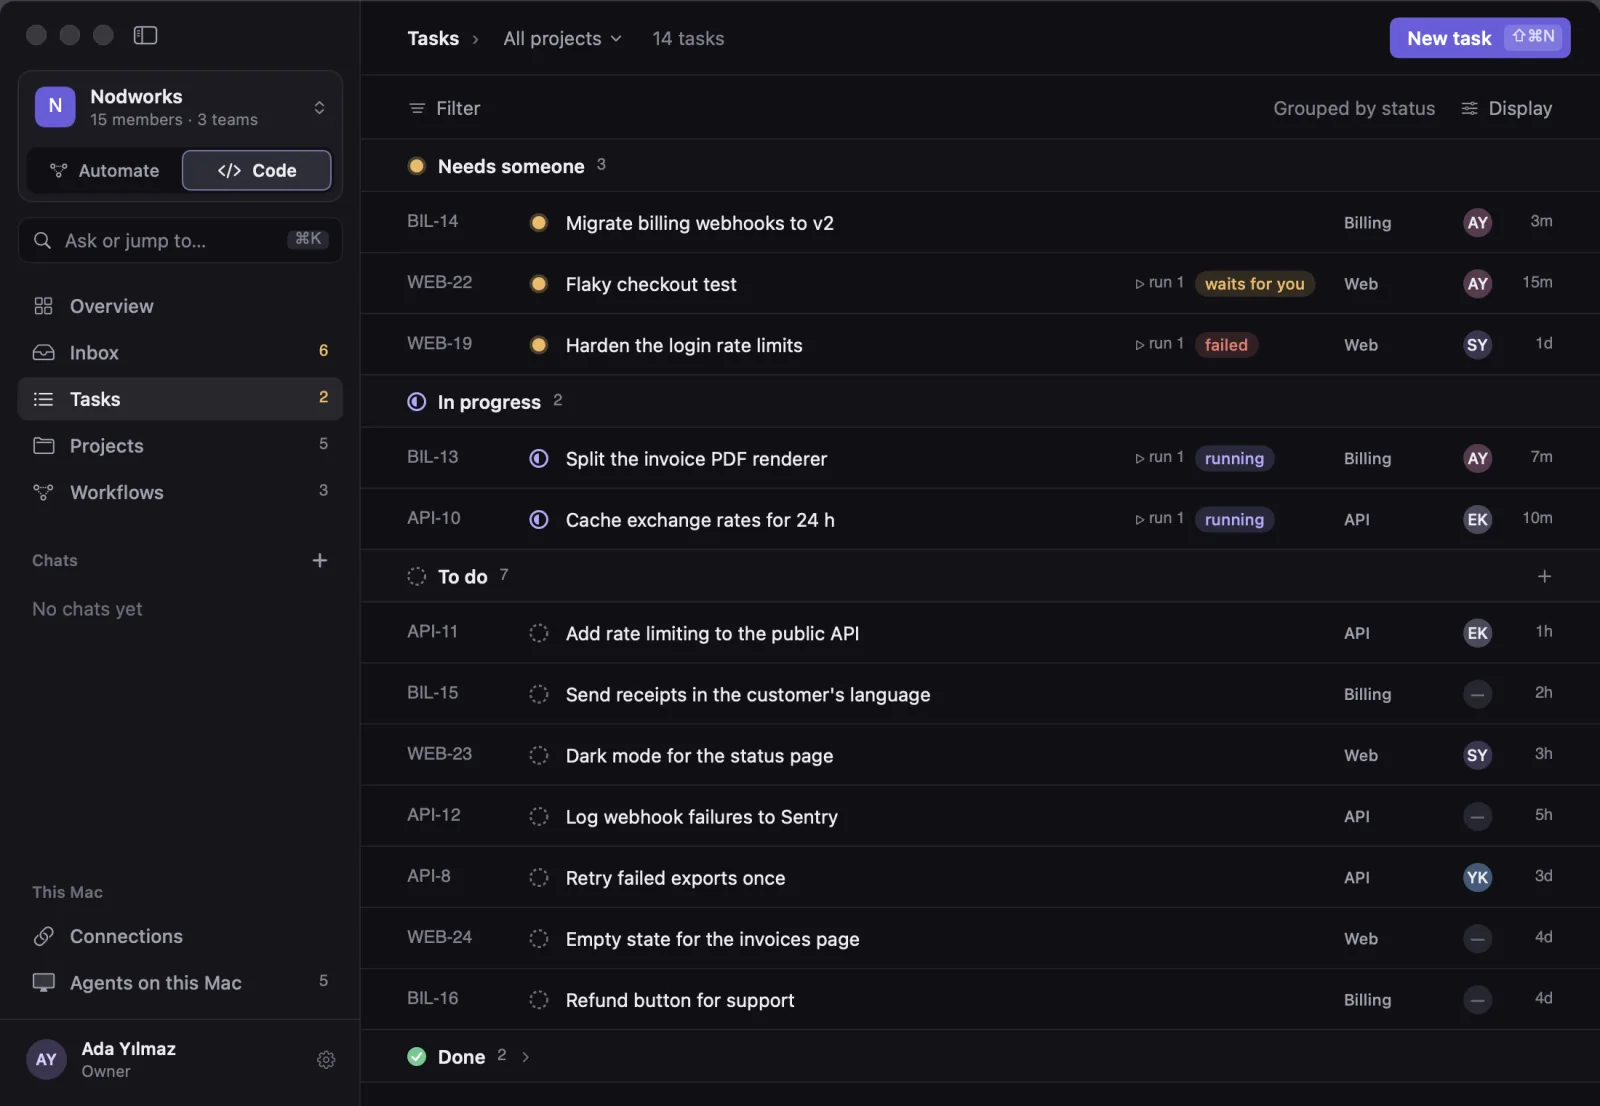Click SY avatar on WEB-19 row
The image size is (1600, 1106).
(x=1477, y=344)
